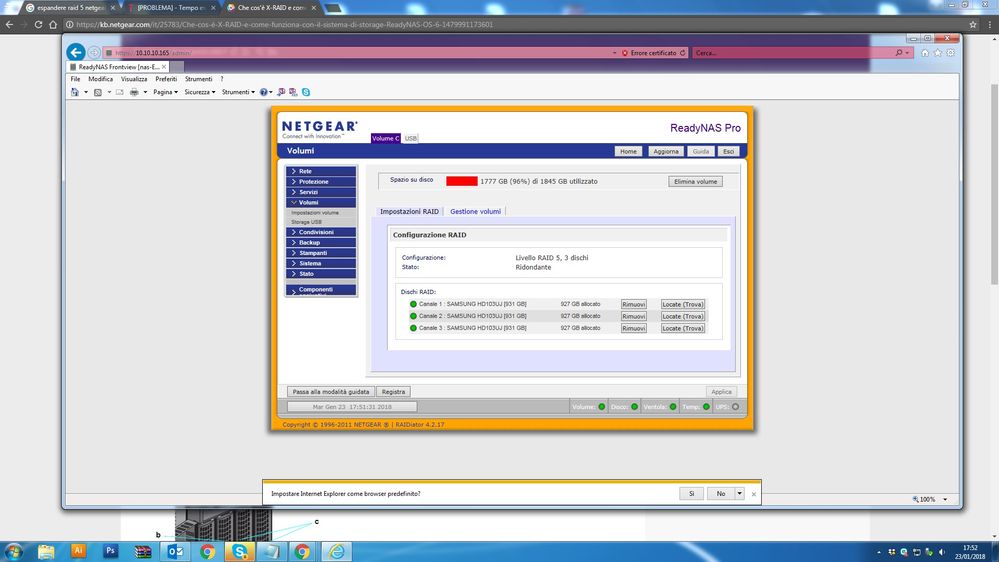
Task: Click the UPS status indicator light
Action: [735, 407]
